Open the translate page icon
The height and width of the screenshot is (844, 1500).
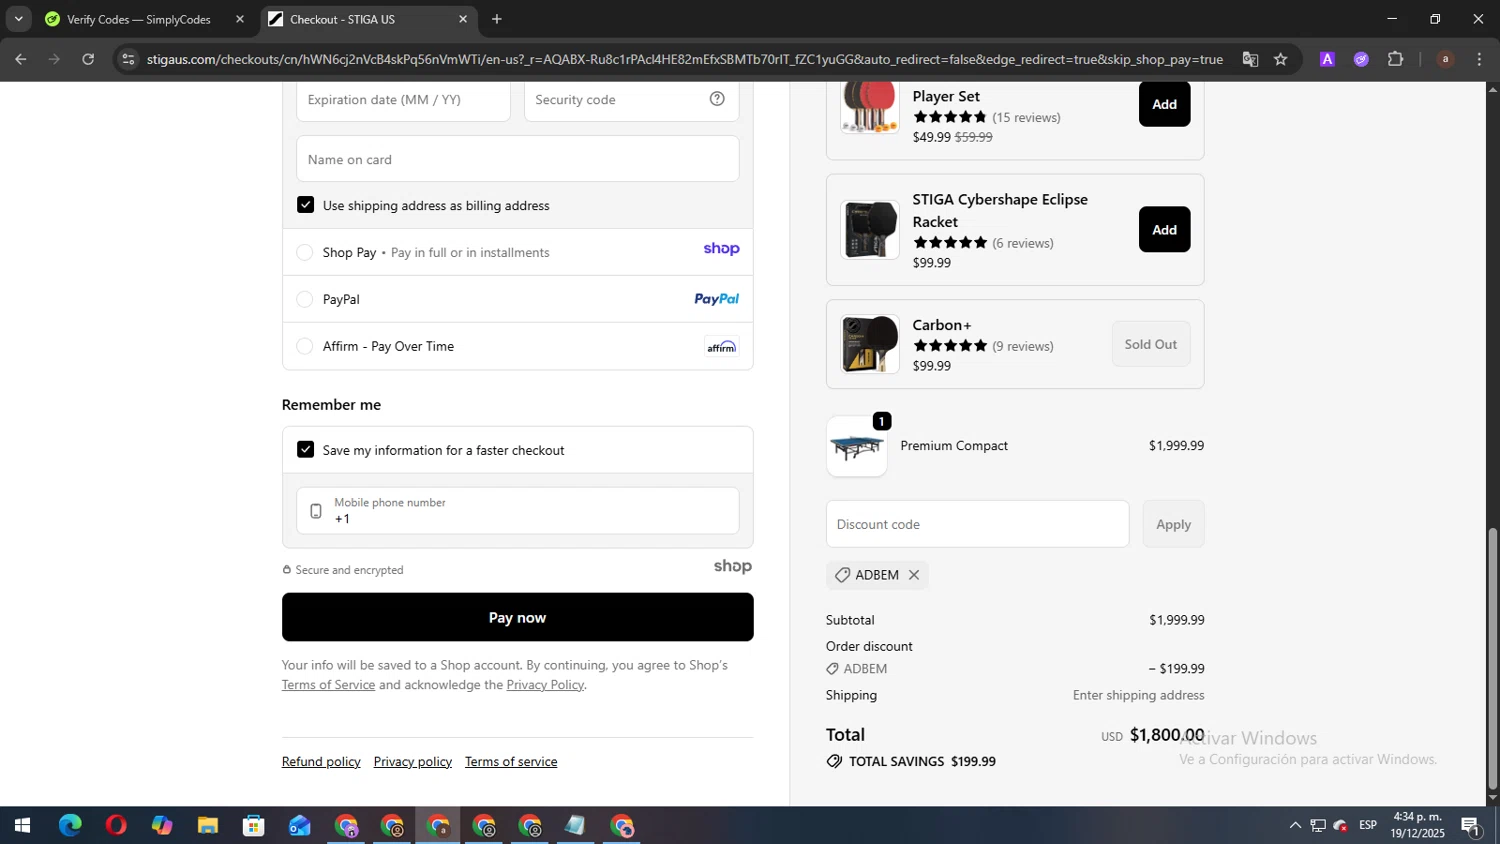click(x=1250, y=59)
